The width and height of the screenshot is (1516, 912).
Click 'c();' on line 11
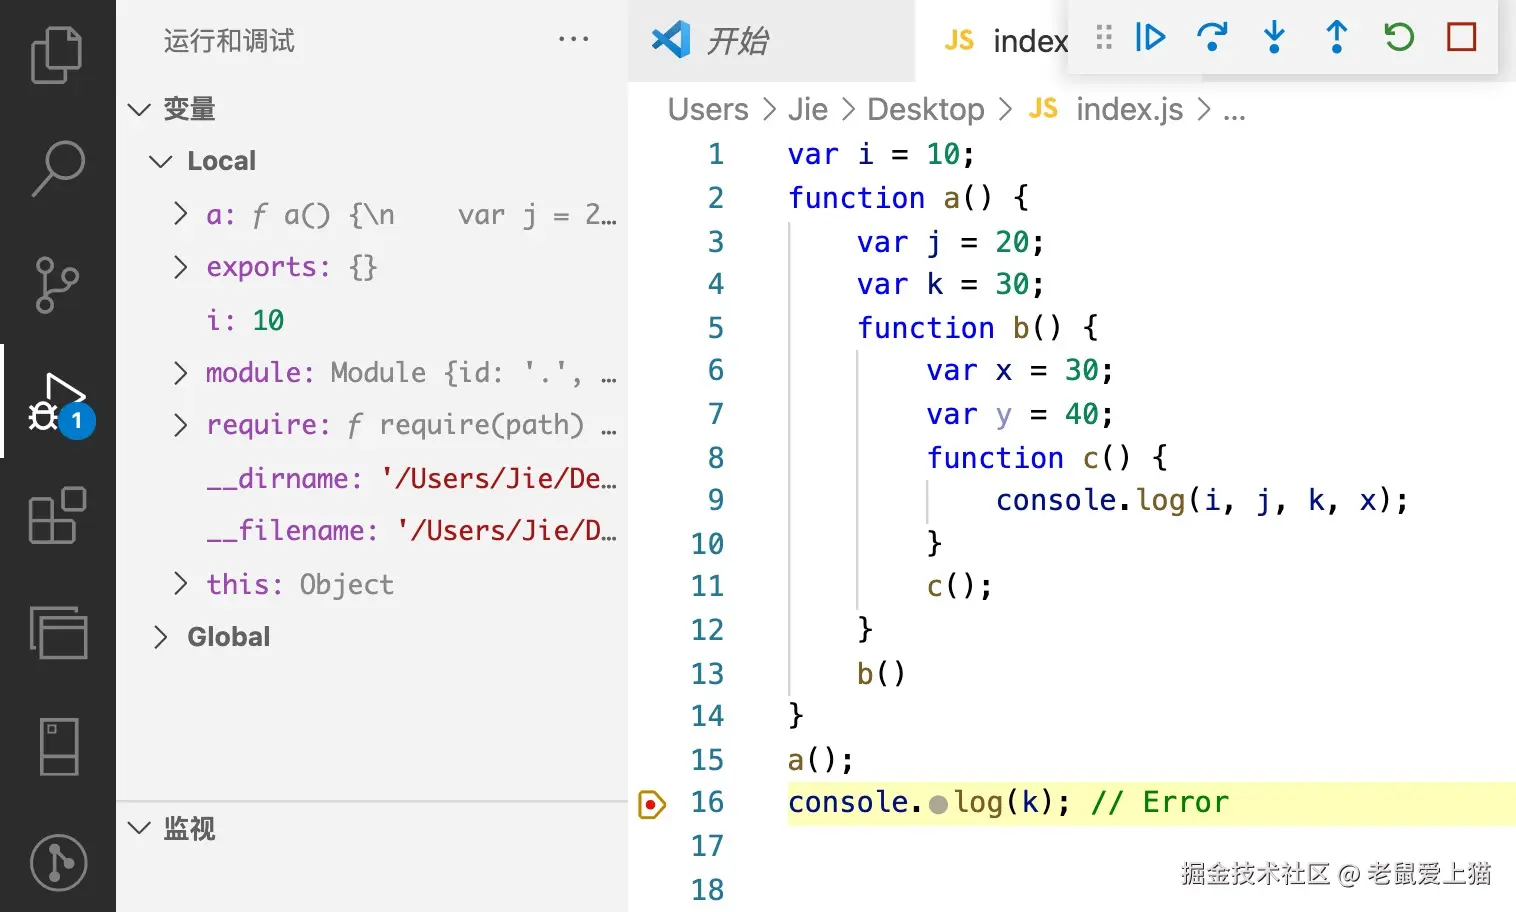(959, 586)
